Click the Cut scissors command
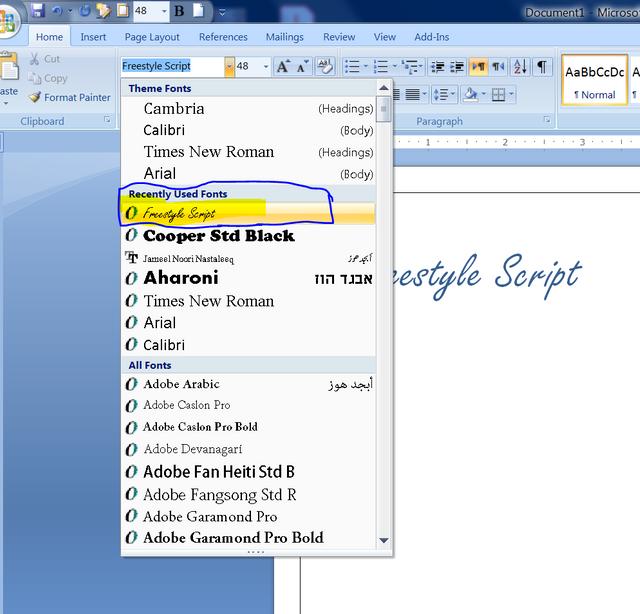Image resolution: width=640 pixels, height=614 pixels. (45, 59)
